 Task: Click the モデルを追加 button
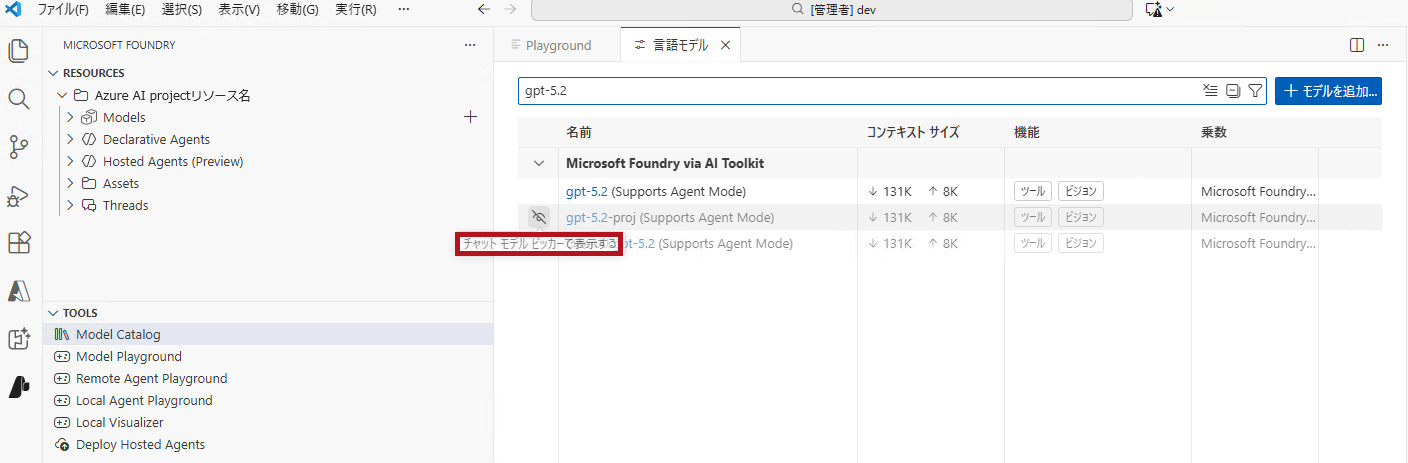coord(1328,90)
